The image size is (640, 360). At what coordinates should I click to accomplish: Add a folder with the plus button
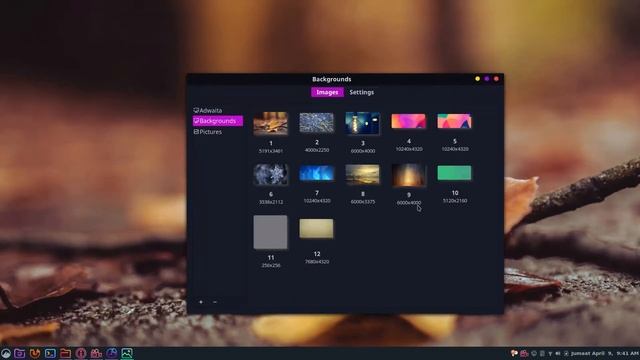201,302
